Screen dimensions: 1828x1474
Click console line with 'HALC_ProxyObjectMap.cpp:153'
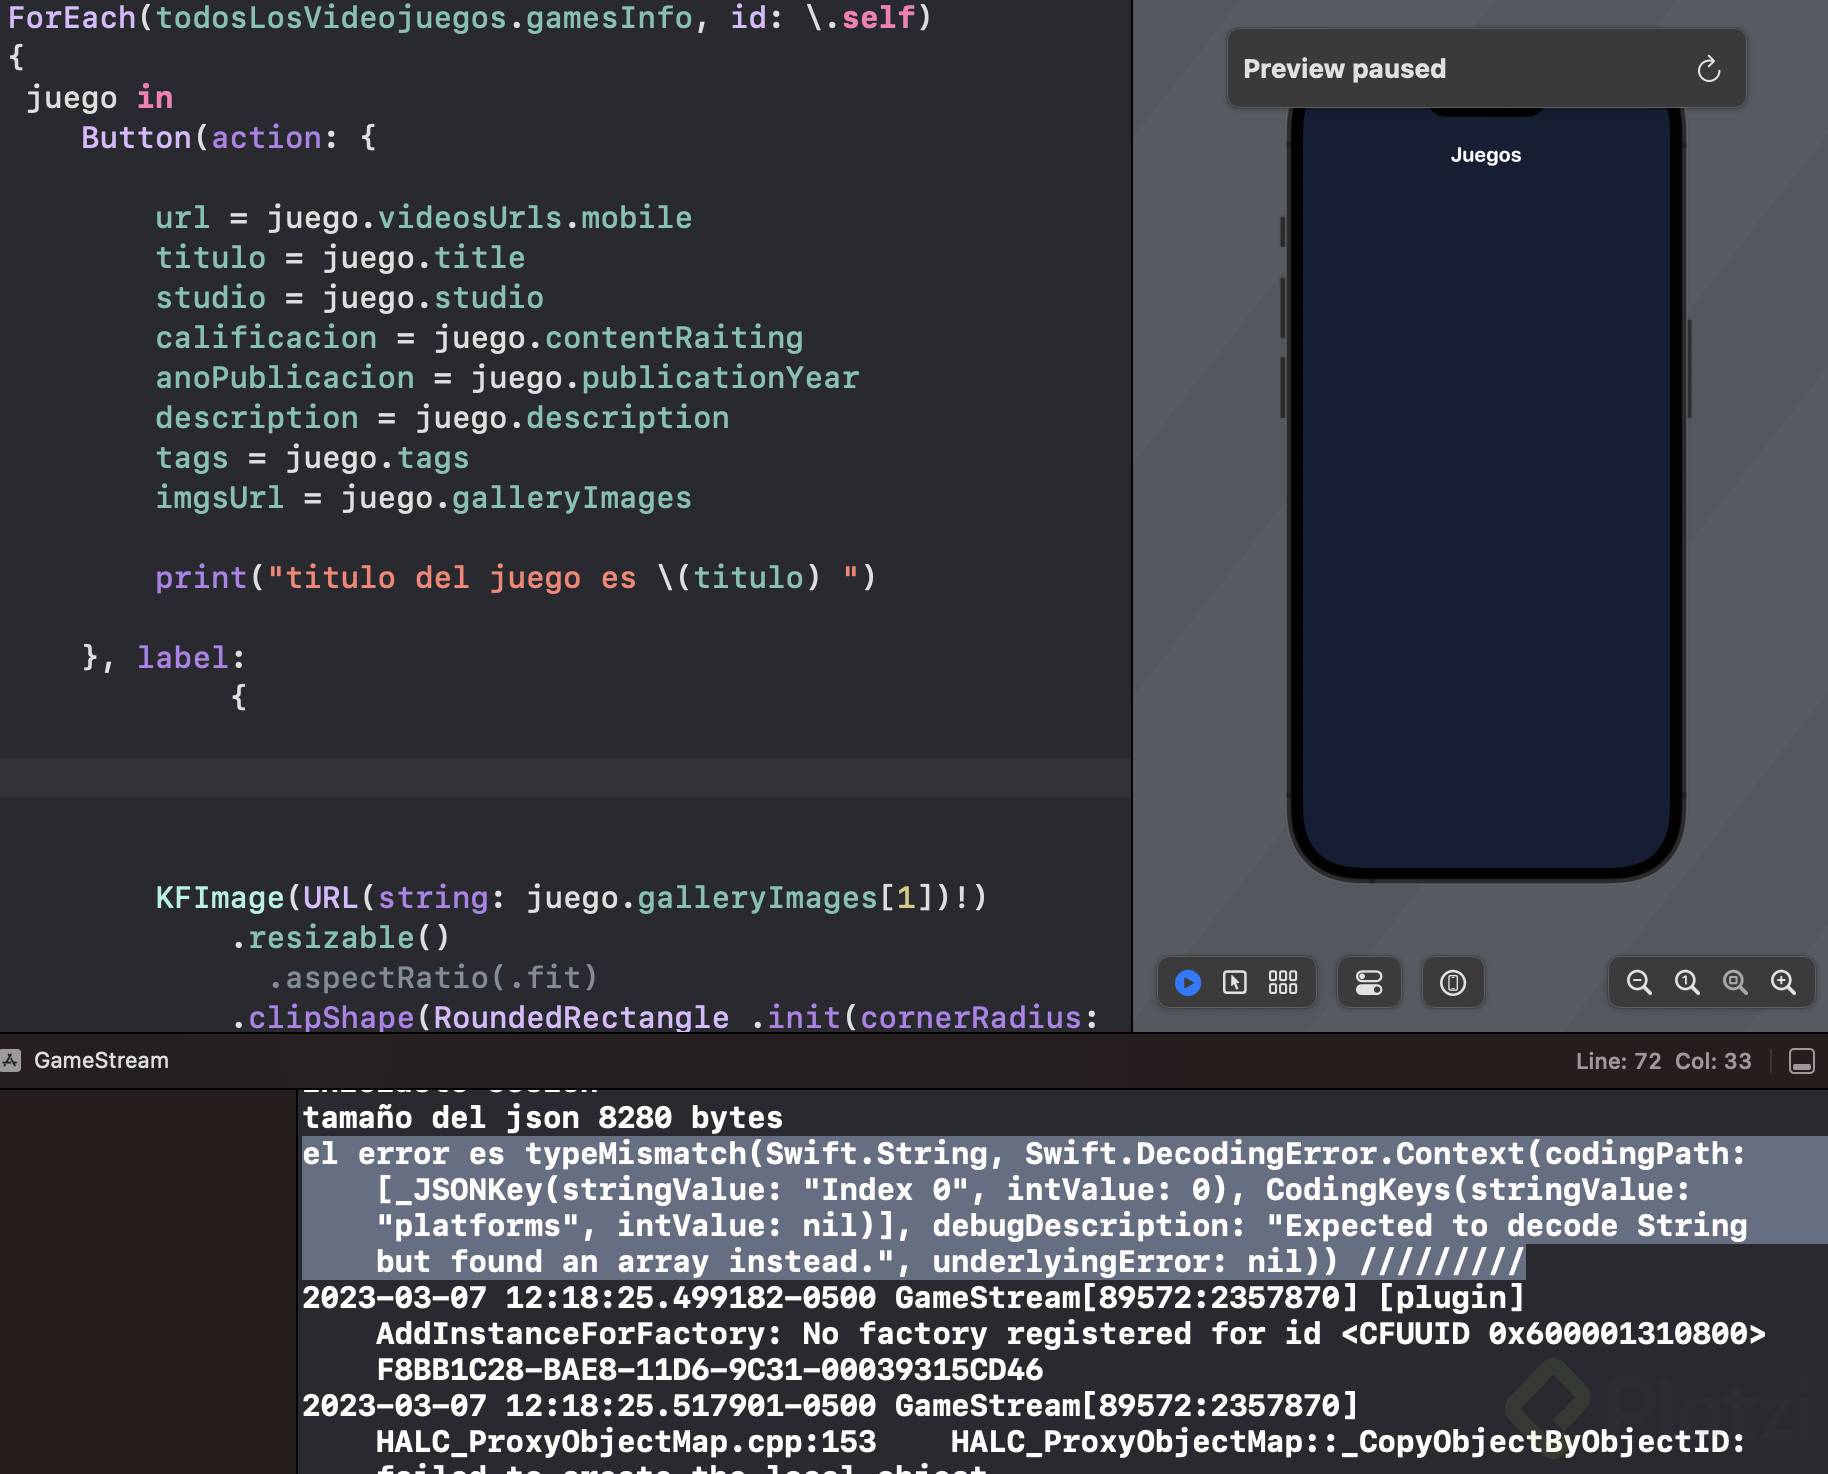point(1061,1442)
